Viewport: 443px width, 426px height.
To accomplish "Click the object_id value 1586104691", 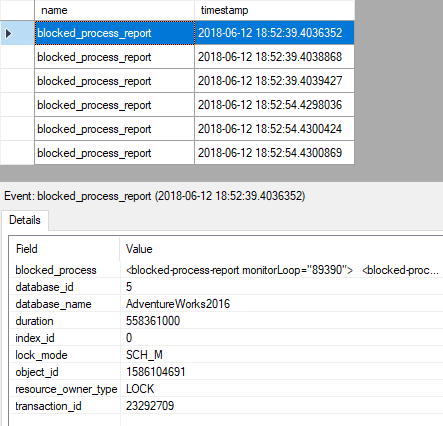I will (x=155, y=372).
